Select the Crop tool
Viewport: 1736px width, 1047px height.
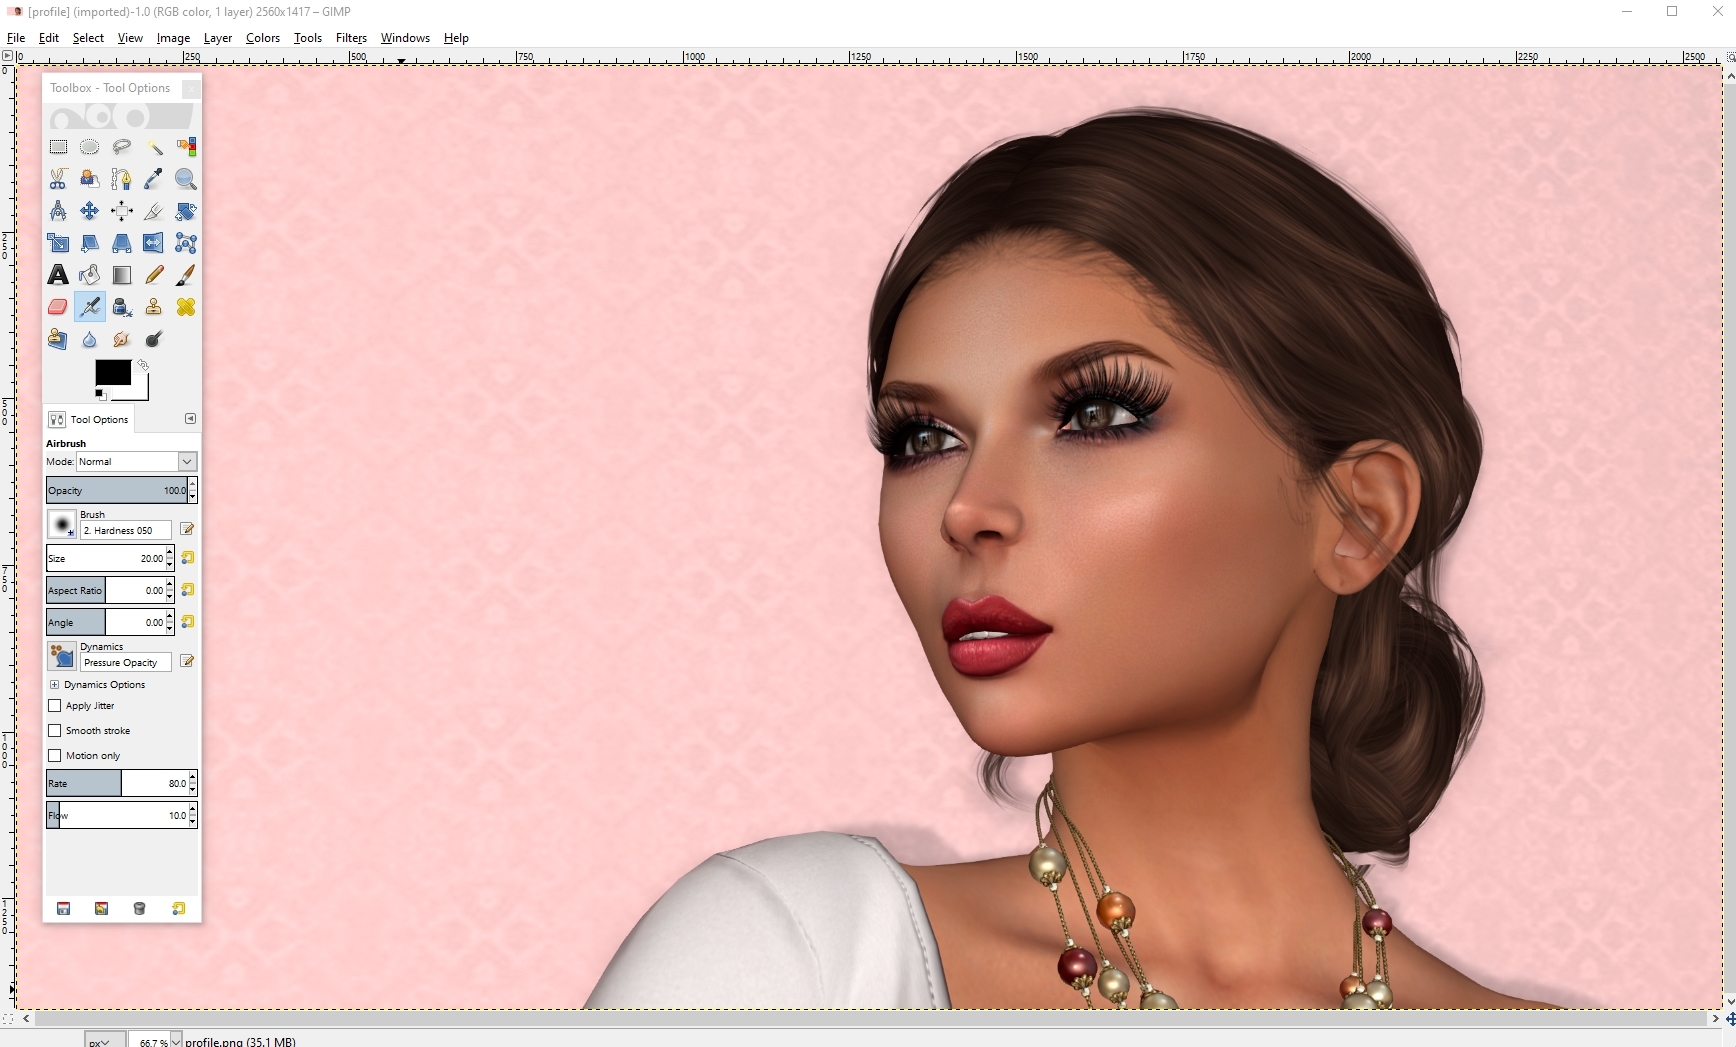coord(154,211)
